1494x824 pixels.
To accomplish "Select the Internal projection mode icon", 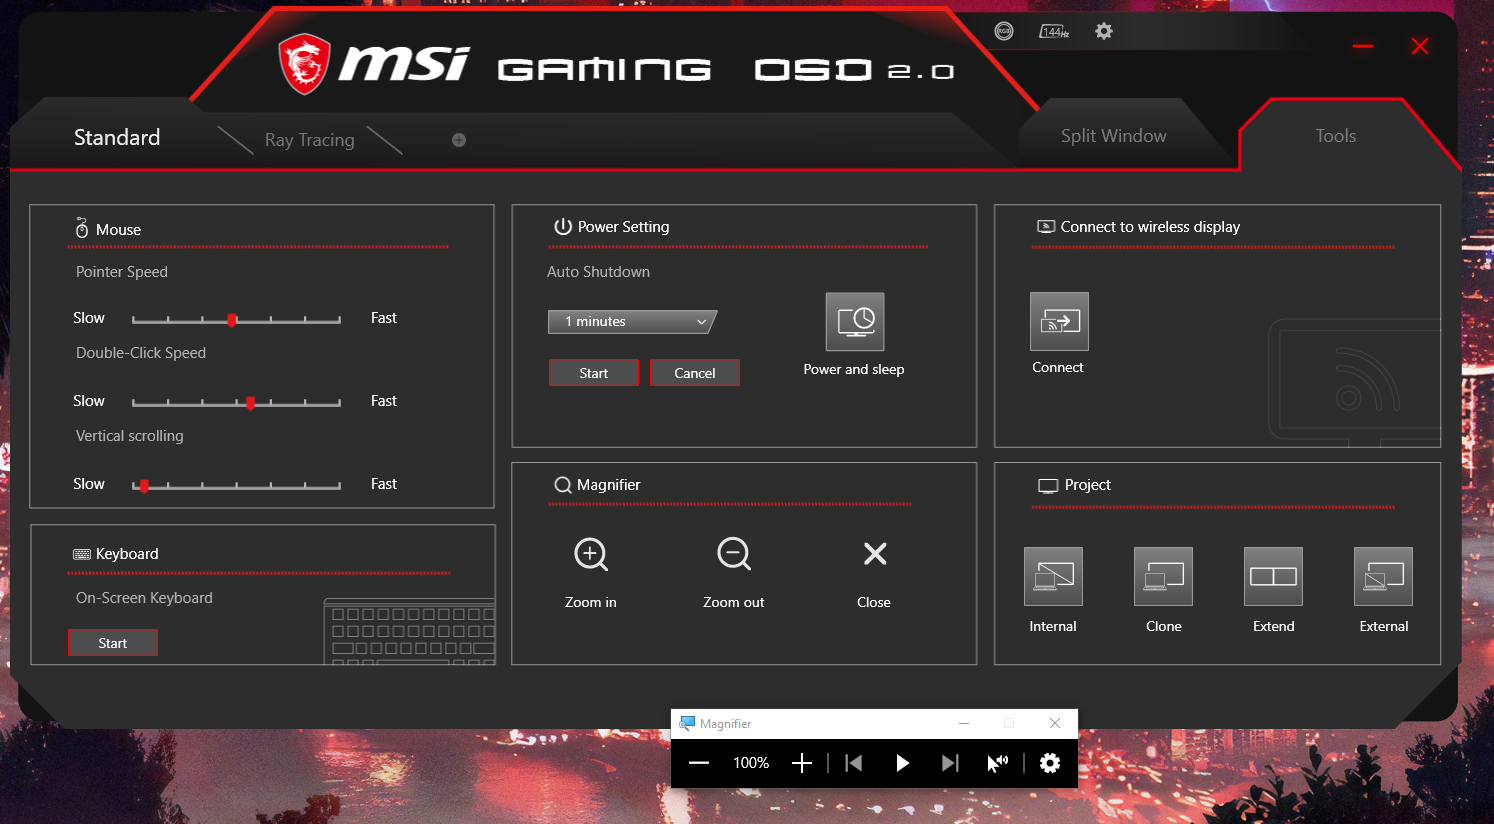I will tap(1053, 577).
